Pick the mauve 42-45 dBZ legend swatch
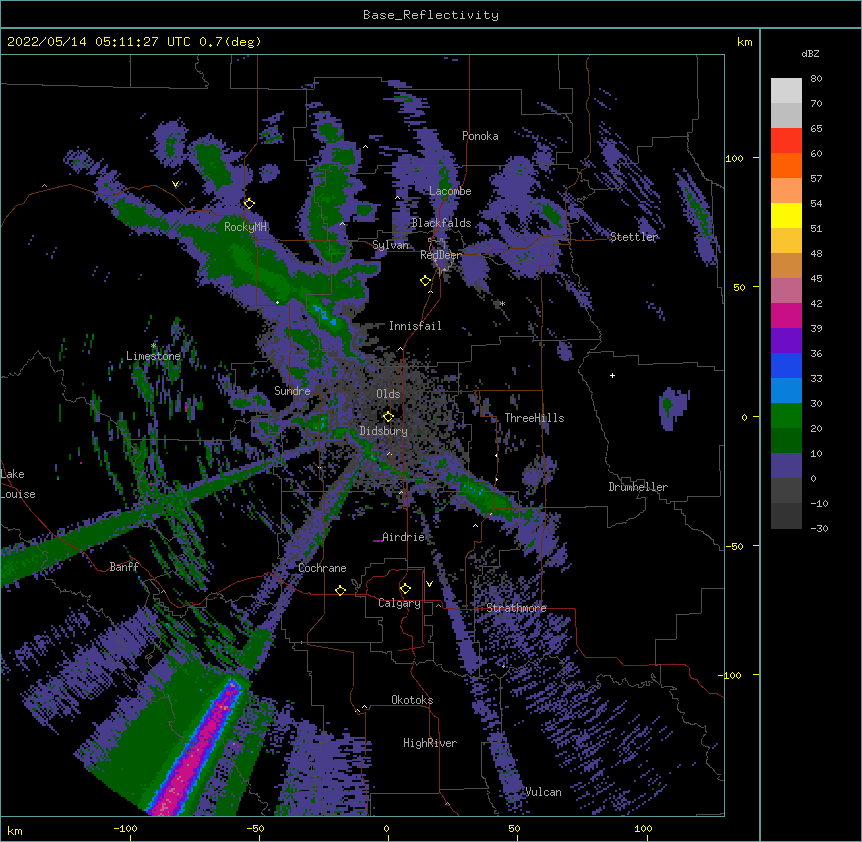This screenshot has width=862, height=842. [x=786, y=291]
